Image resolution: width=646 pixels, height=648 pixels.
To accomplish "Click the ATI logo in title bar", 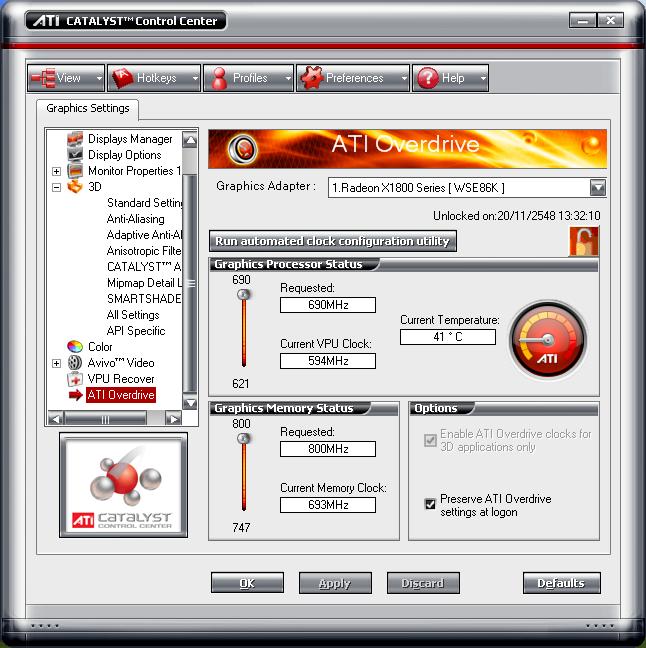I will [x=46, y=21].
